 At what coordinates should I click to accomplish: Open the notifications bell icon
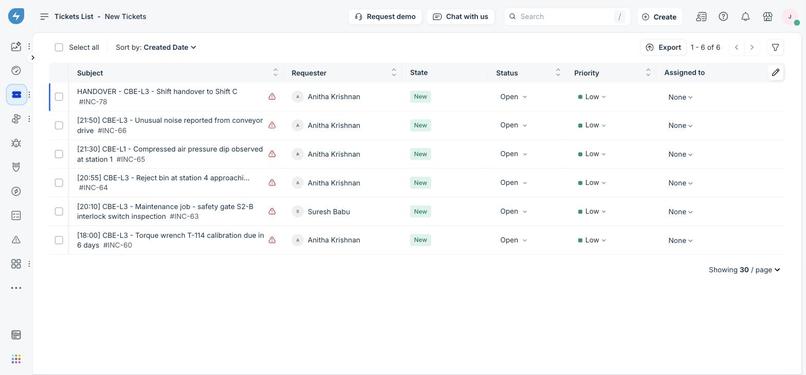(x=745, y=16)
